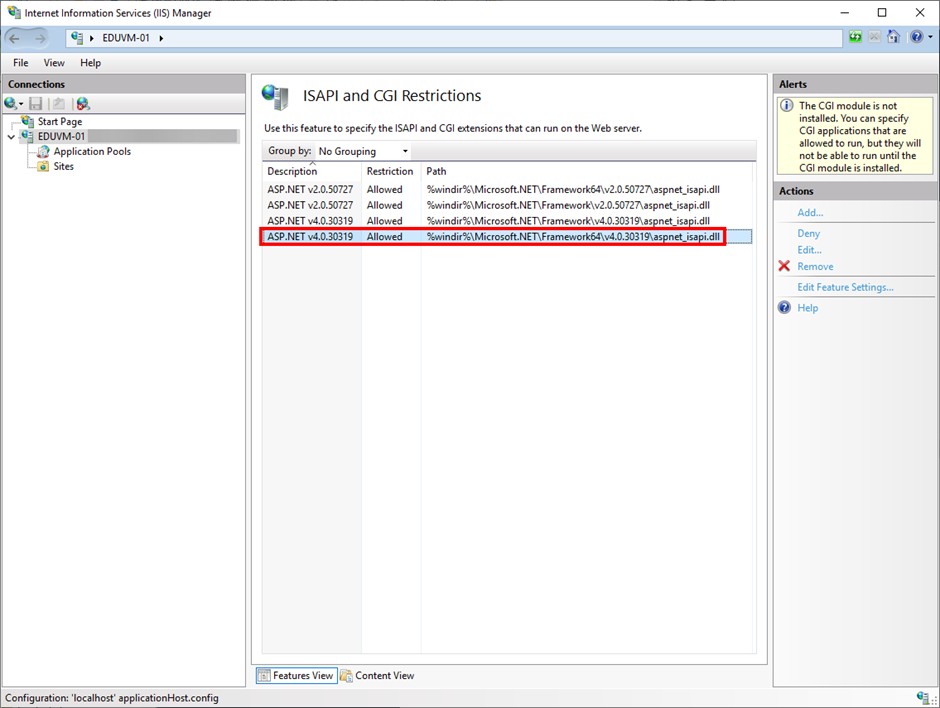
Task: Sort by Restriction column header
Action: 391,171
